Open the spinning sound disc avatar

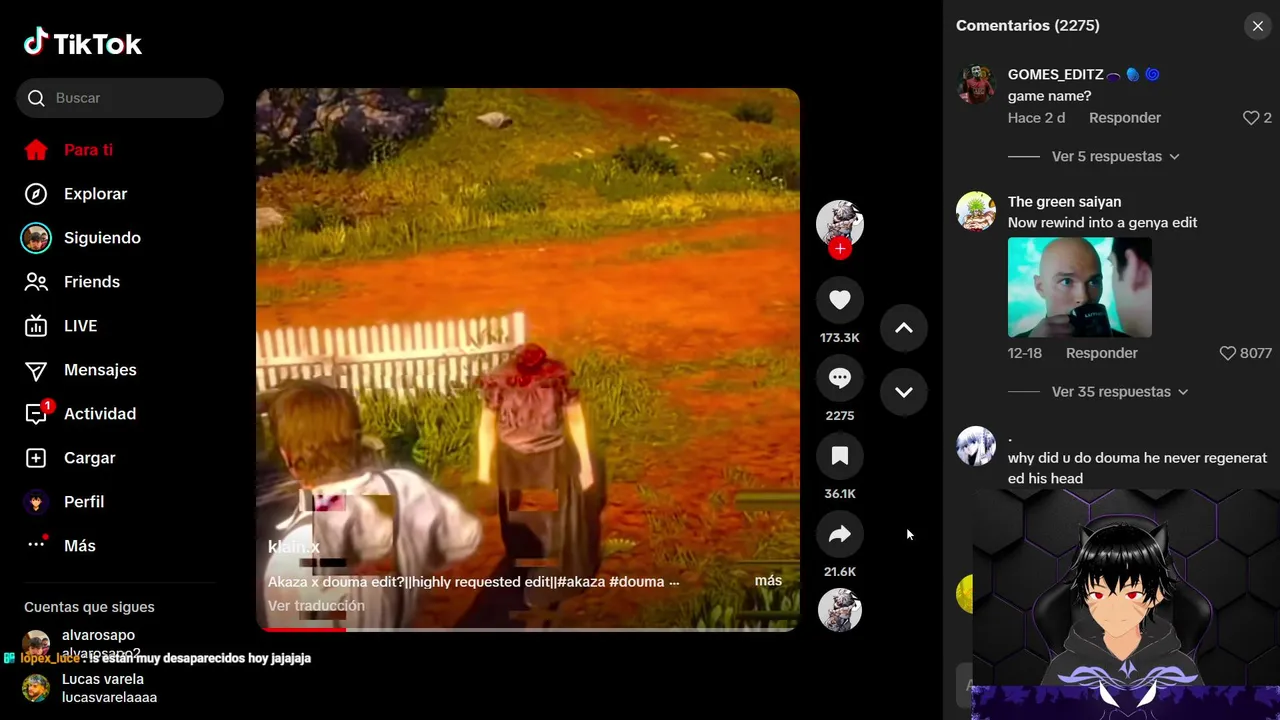coord(840,610)
